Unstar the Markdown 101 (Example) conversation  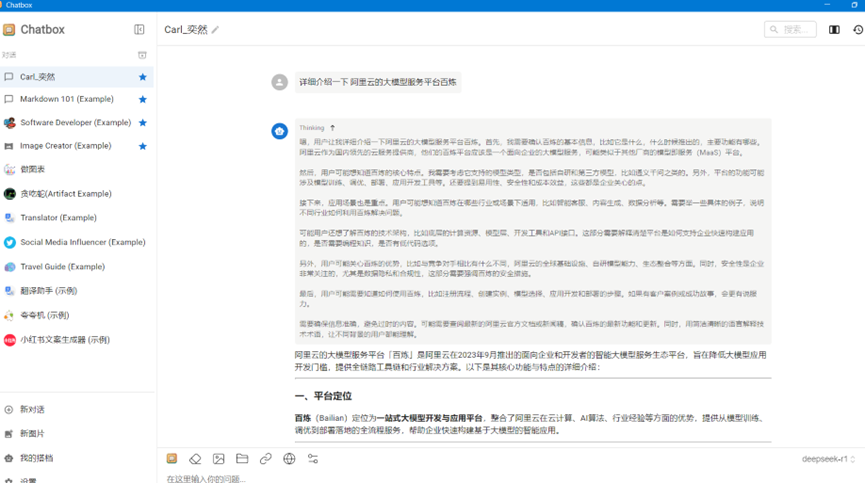[x=142, y=99]
